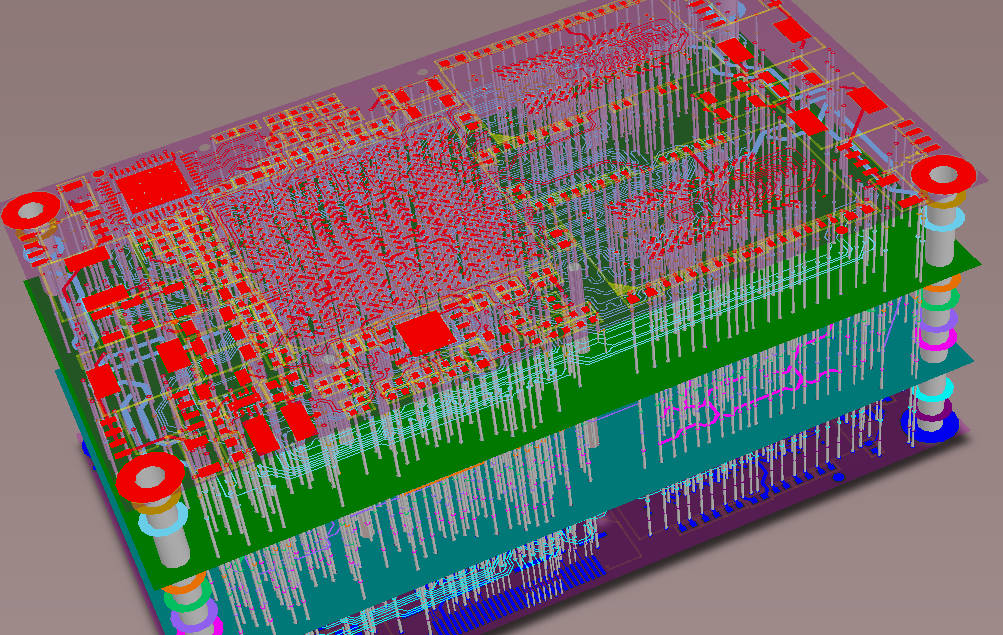Screen dimensions: 1003x635
Task: Select the red mounting hole ring at left edge
Action: [x=30, y=211]
